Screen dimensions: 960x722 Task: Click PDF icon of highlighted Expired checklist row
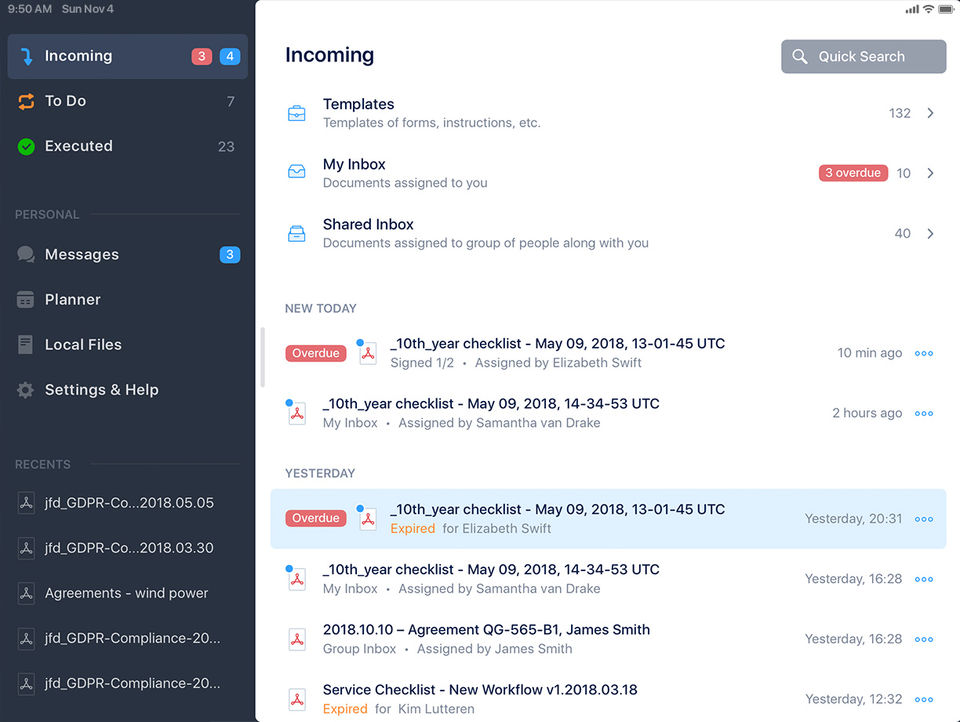pyautogui.click(x=367, y=519)
